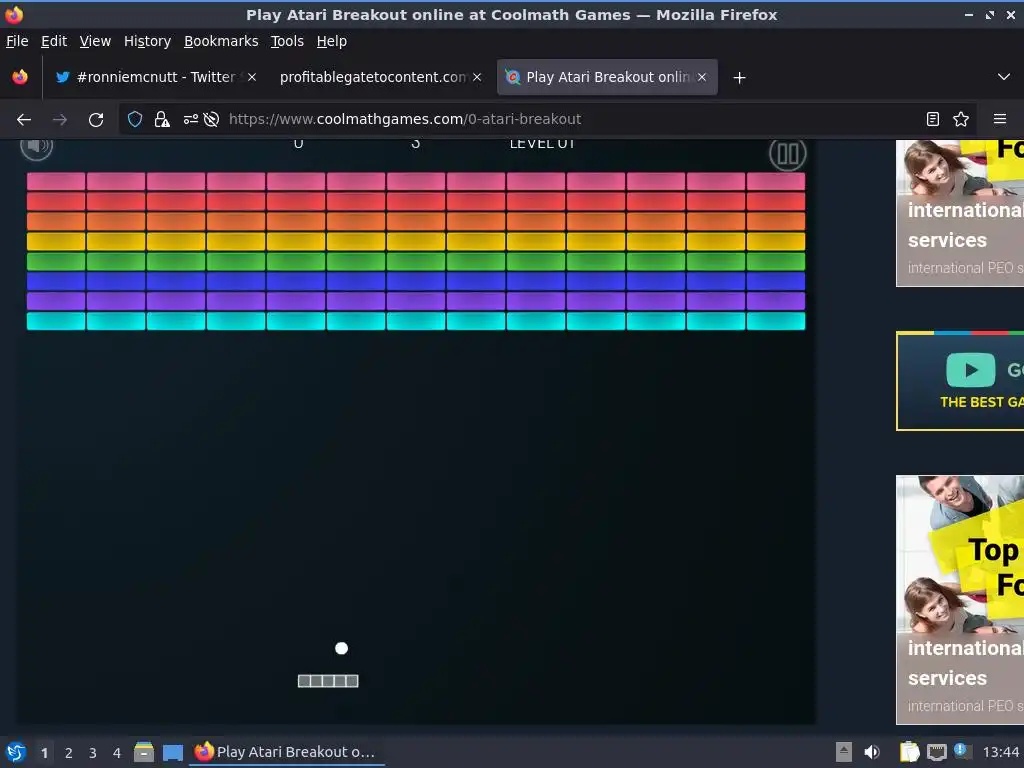Open the network connection tray icon
The width and height of the screenshot is (1024, 768).
tap(936, 752)
